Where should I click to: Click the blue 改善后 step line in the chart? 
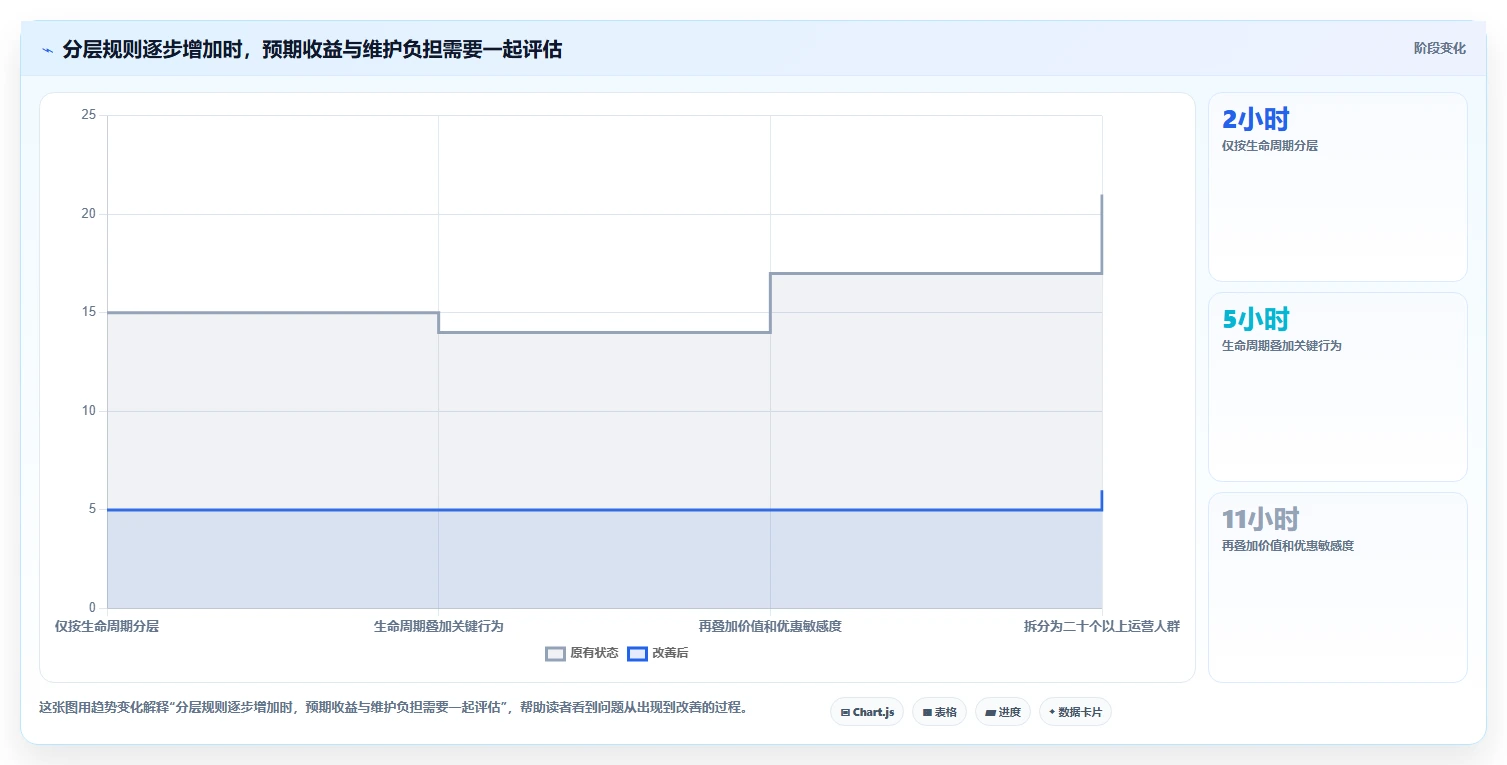[604, 510]
